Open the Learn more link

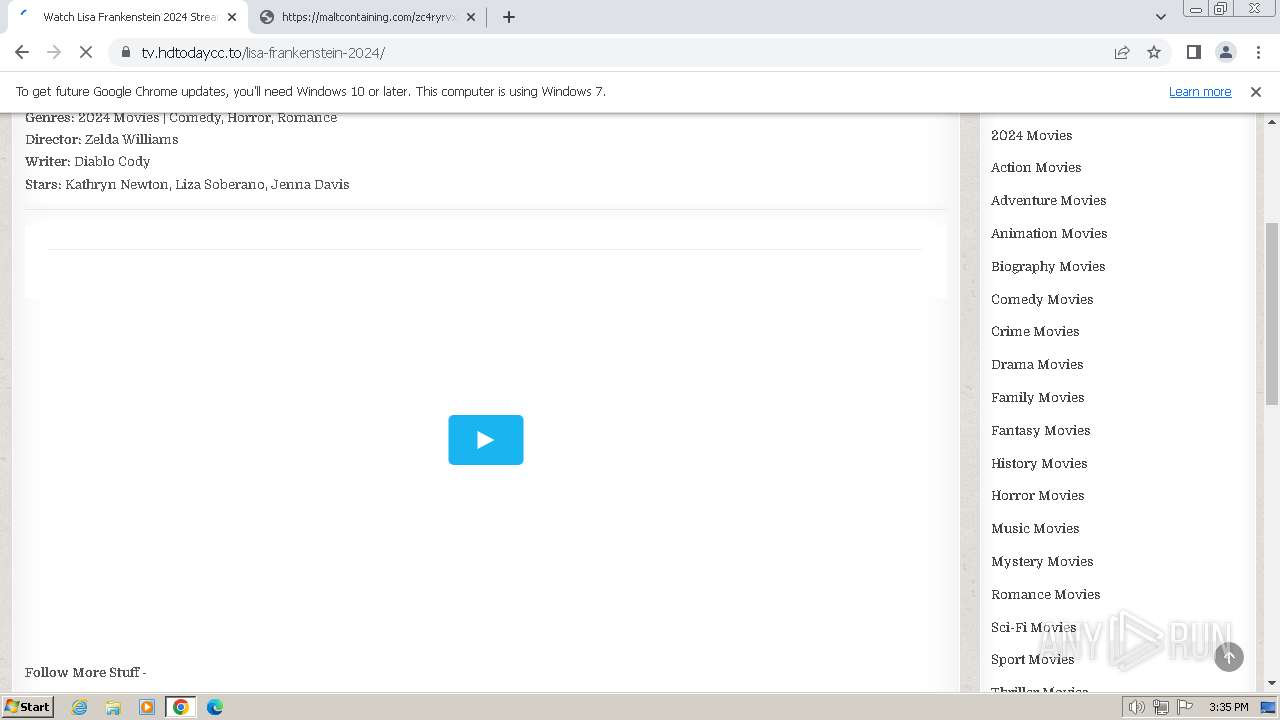coord(1200,91)
